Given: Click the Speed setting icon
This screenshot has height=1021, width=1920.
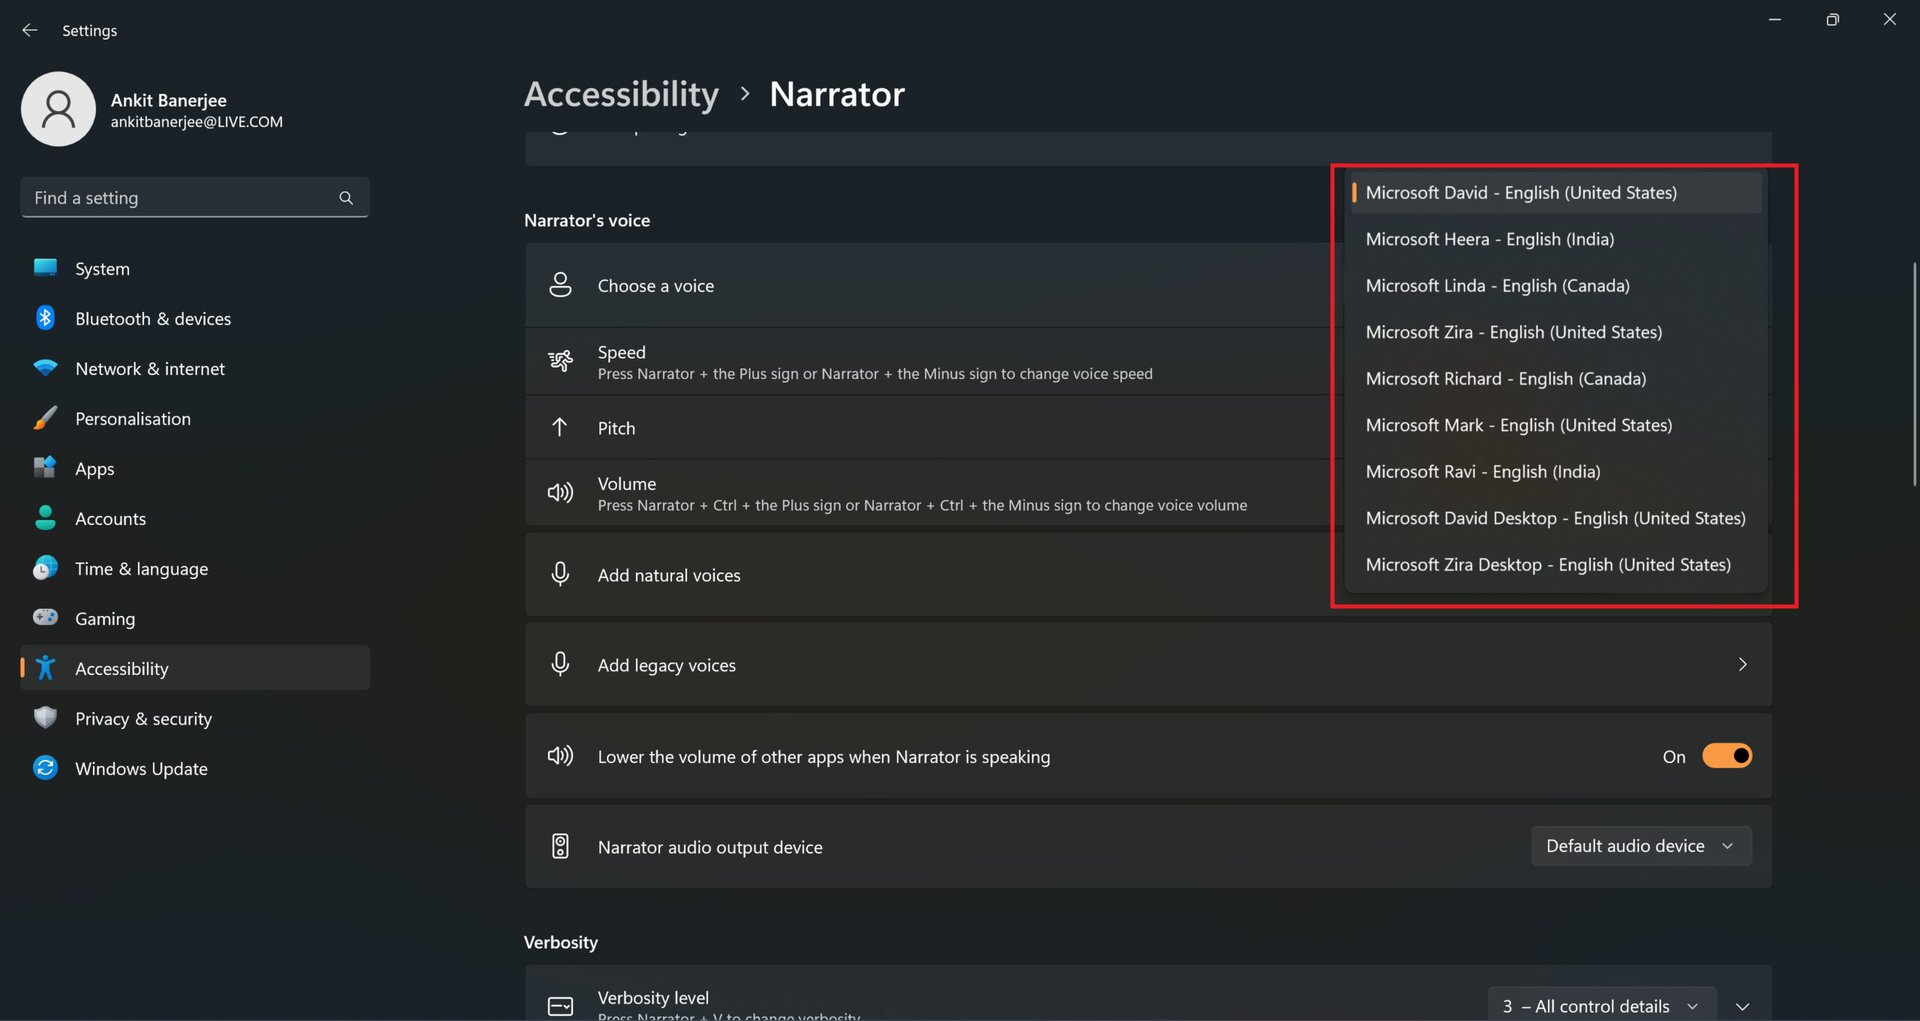Looking at the screenshot, I should click(560, 361).
